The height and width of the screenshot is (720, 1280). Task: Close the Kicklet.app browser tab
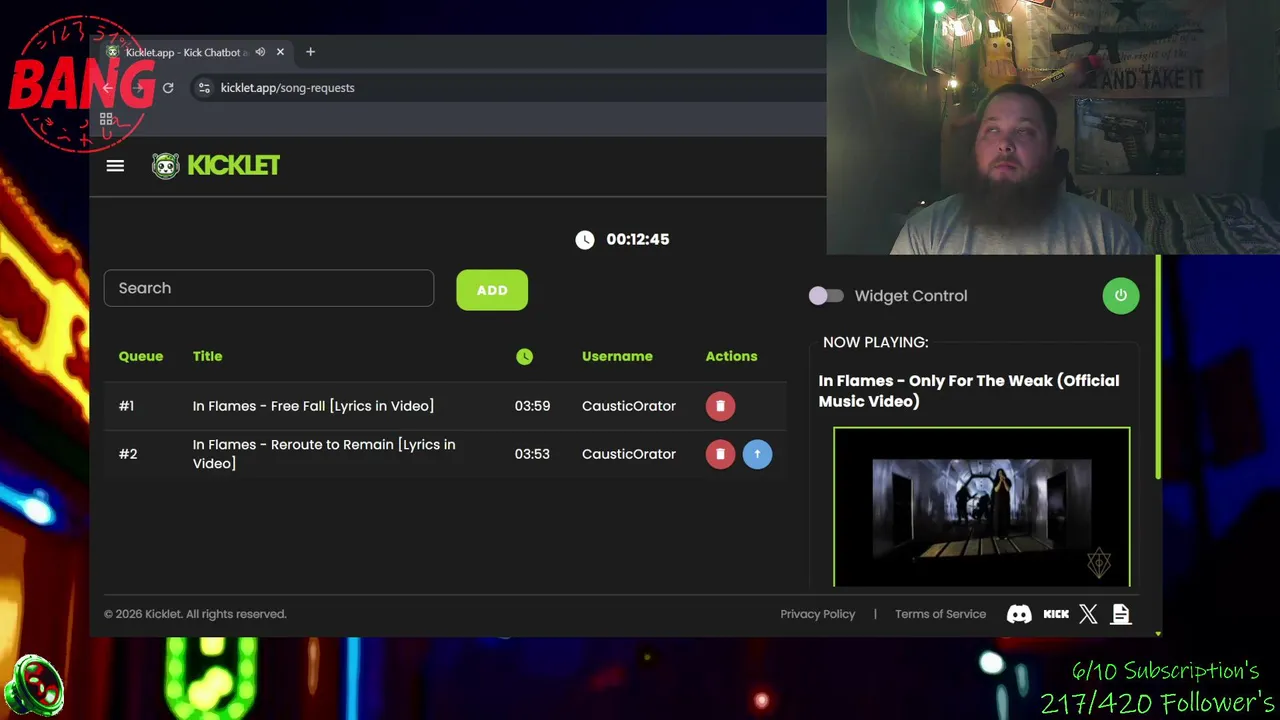pyautogui.click(x=280, y=52)
